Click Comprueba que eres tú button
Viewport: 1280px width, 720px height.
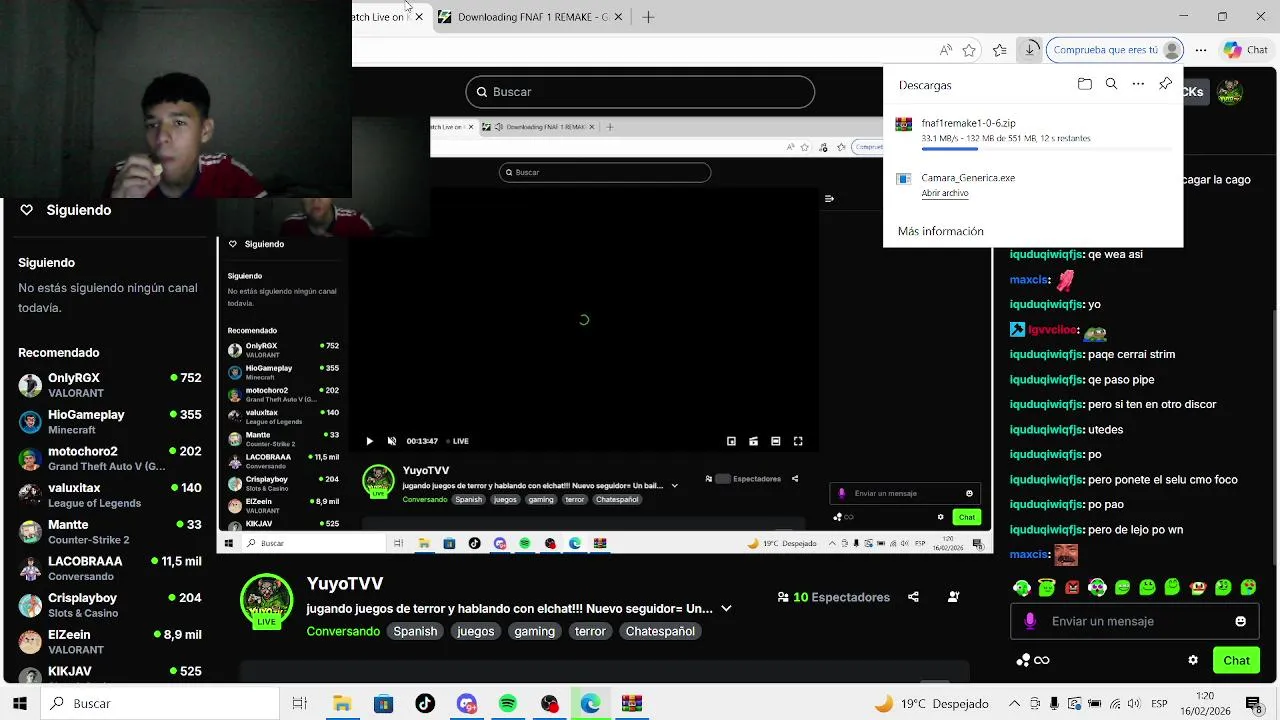[1117, 49]
